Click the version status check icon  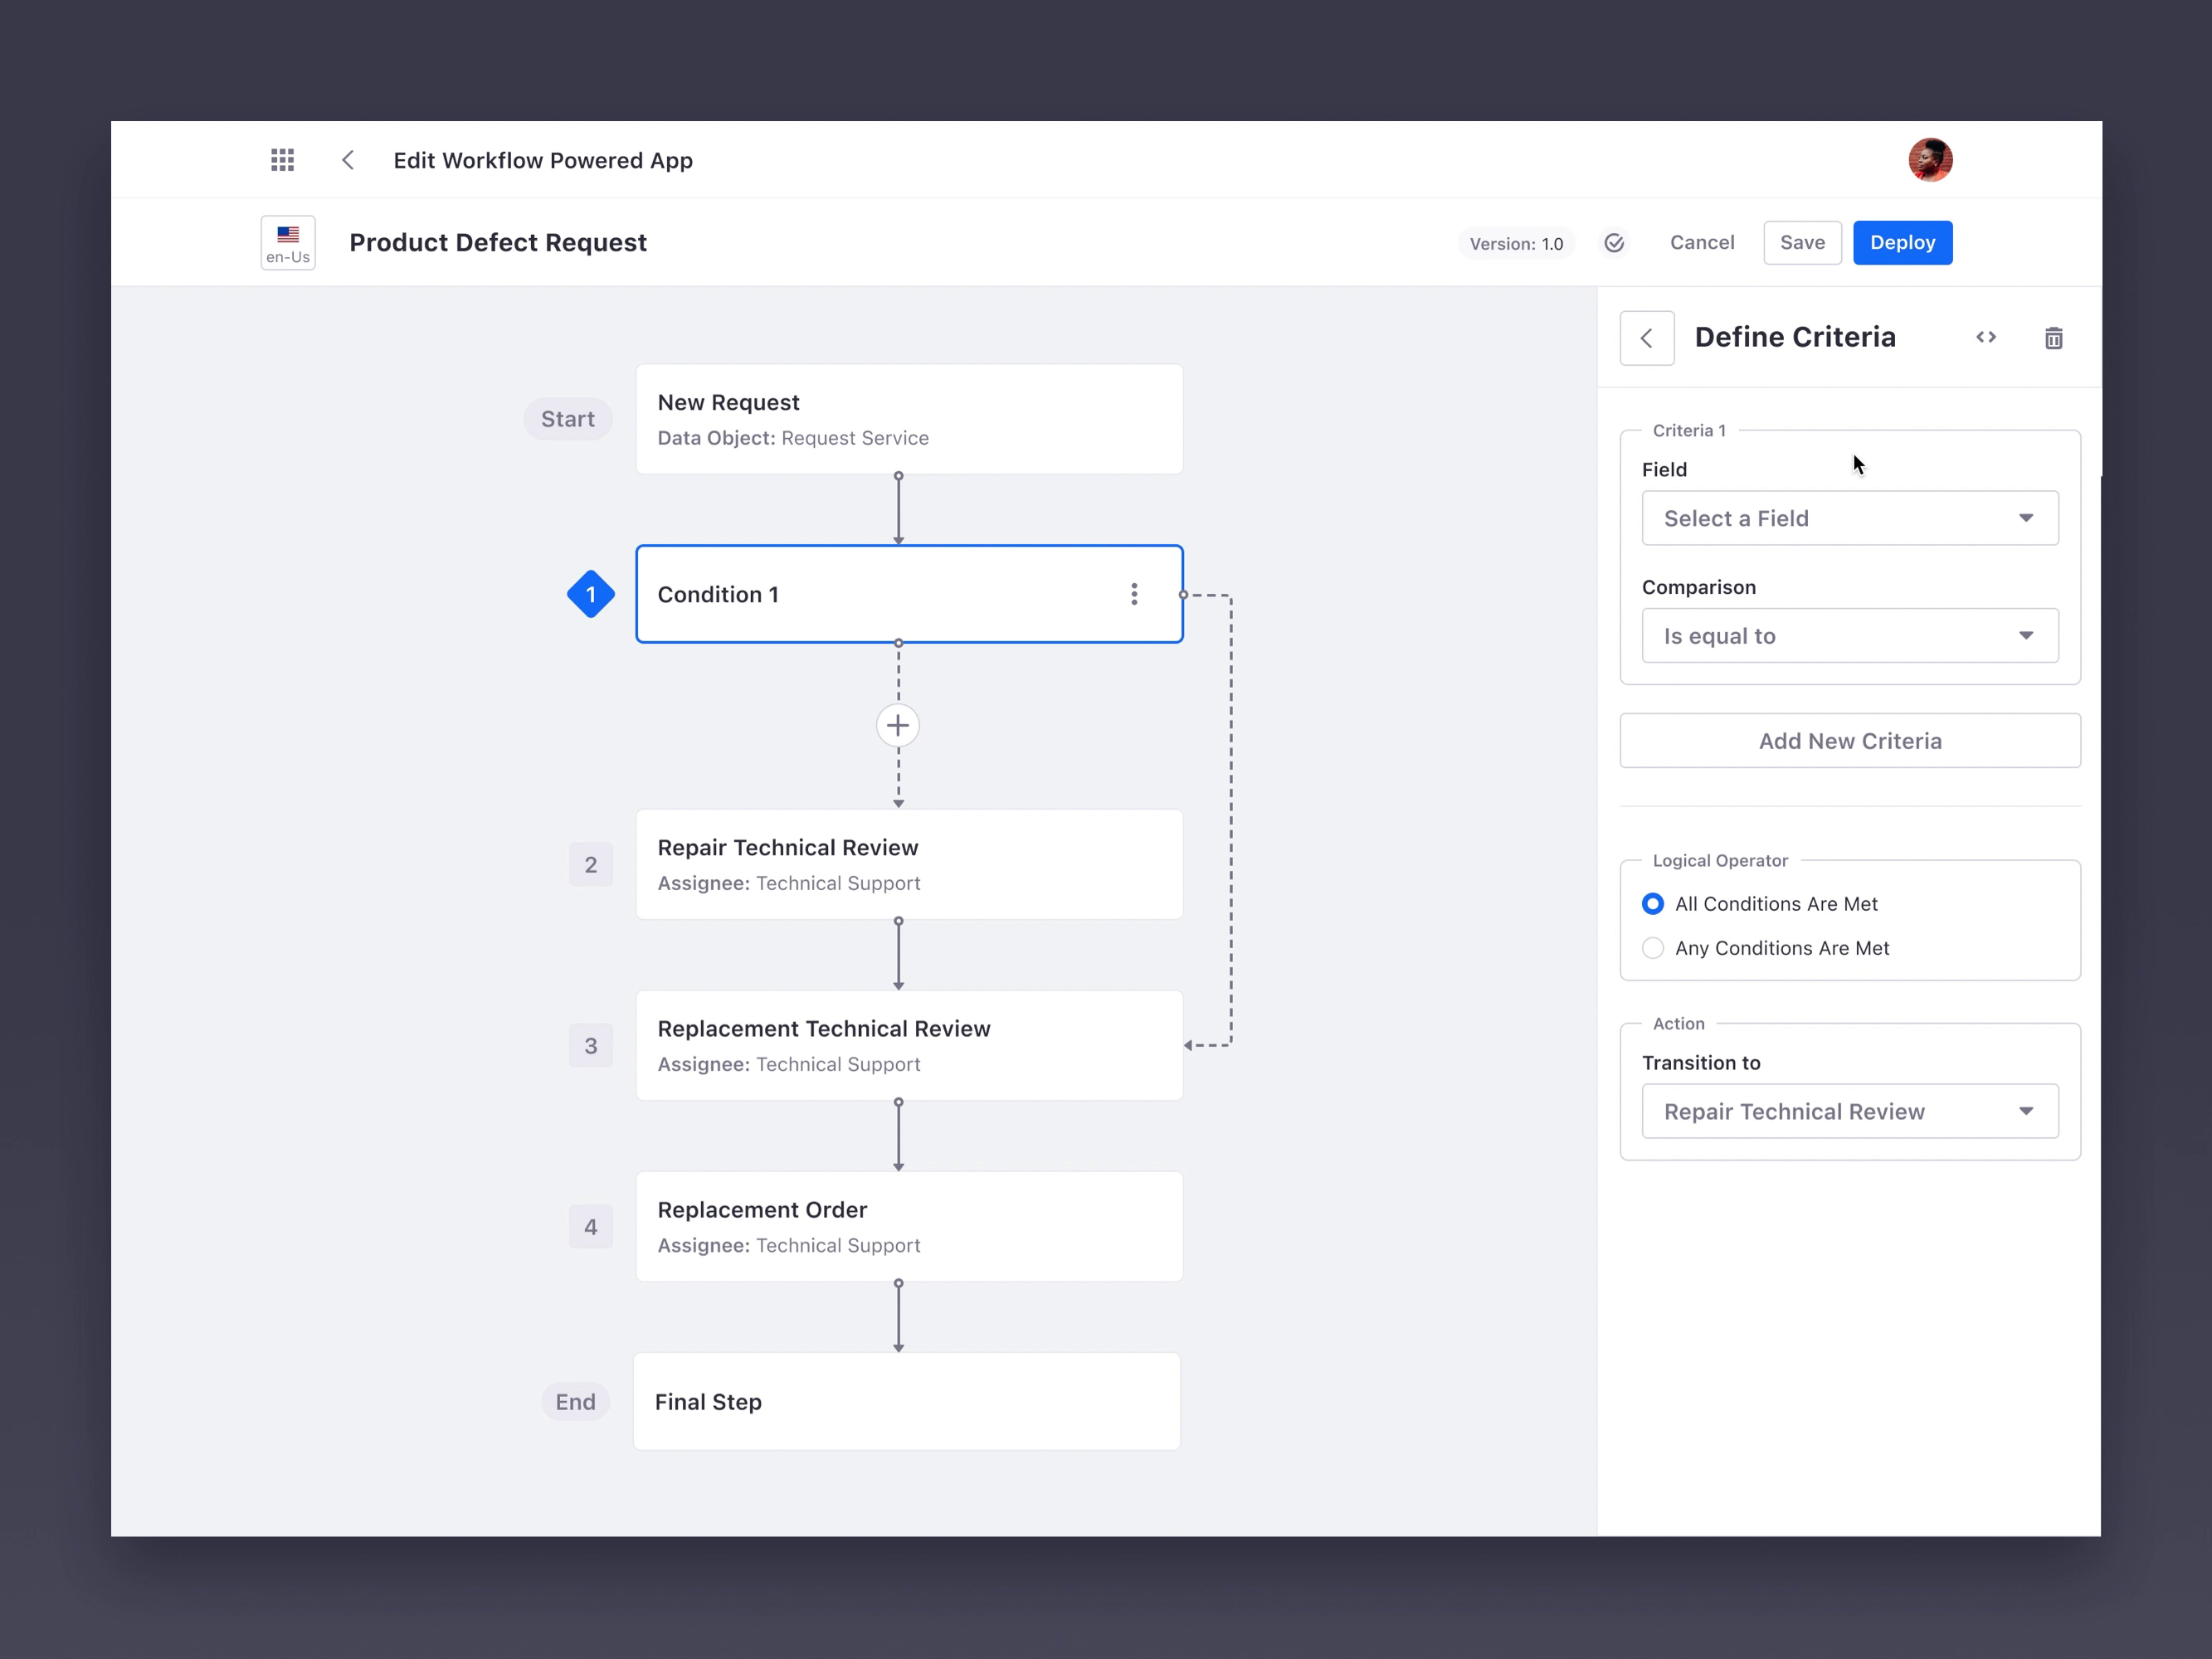coord(1614,243)
